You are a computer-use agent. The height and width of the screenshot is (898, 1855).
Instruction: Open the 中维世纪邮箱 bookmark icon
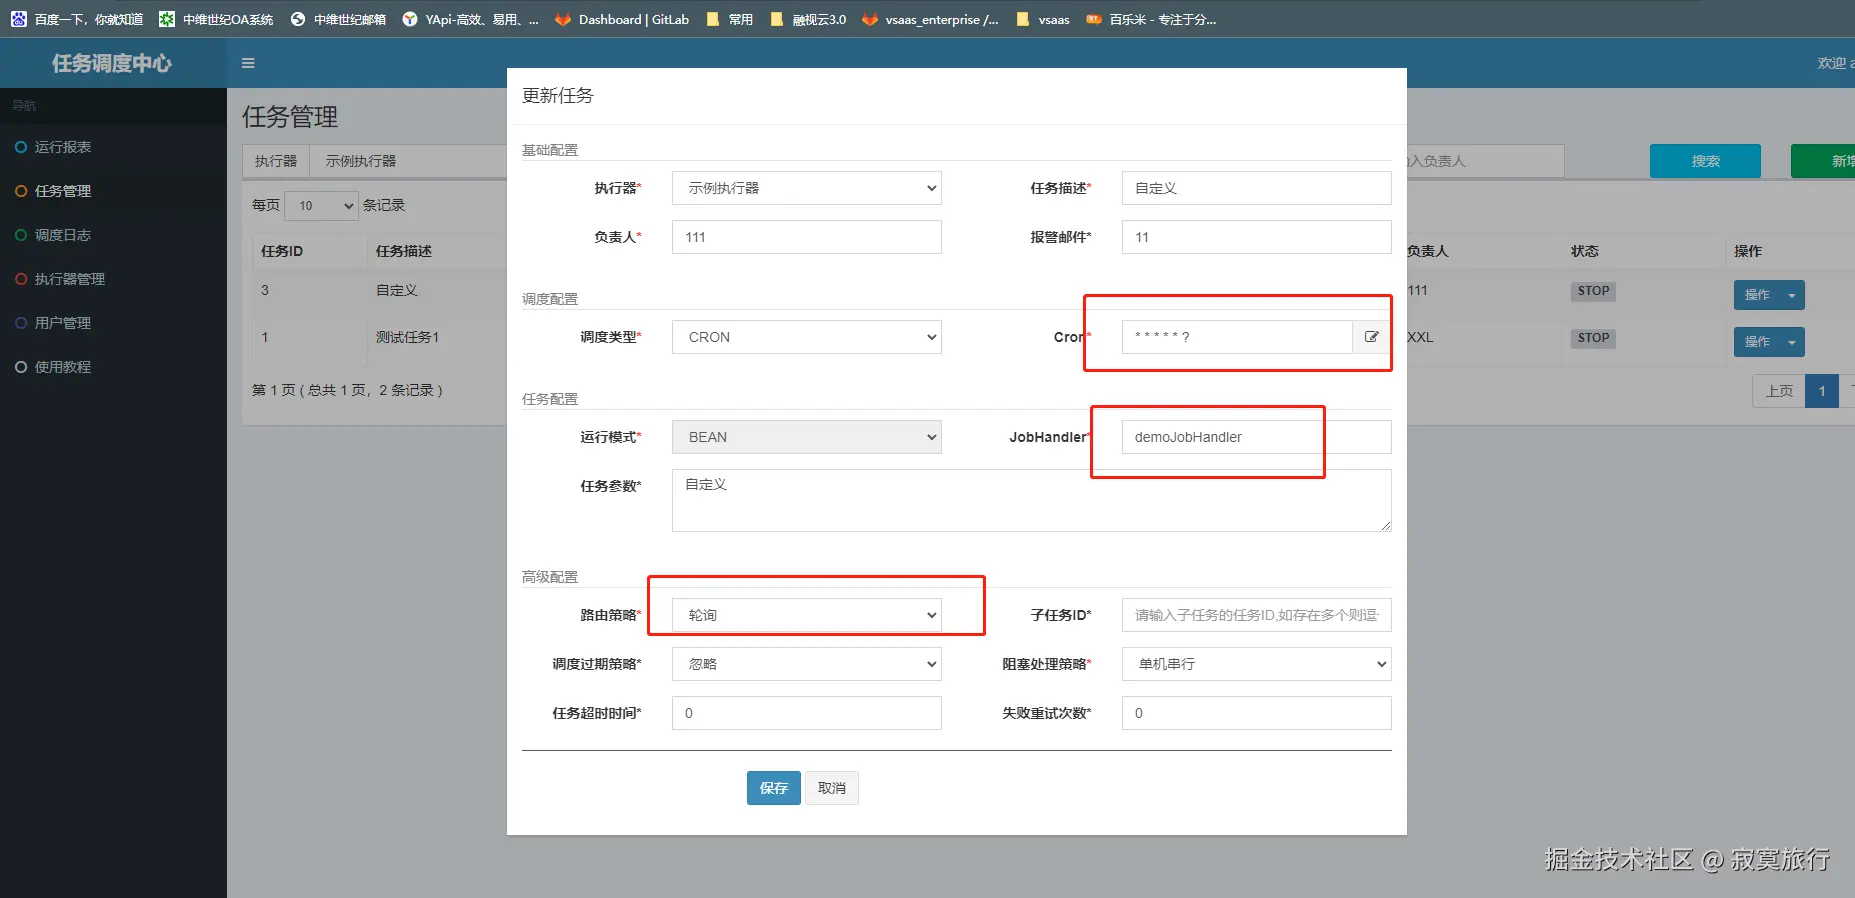297,19
